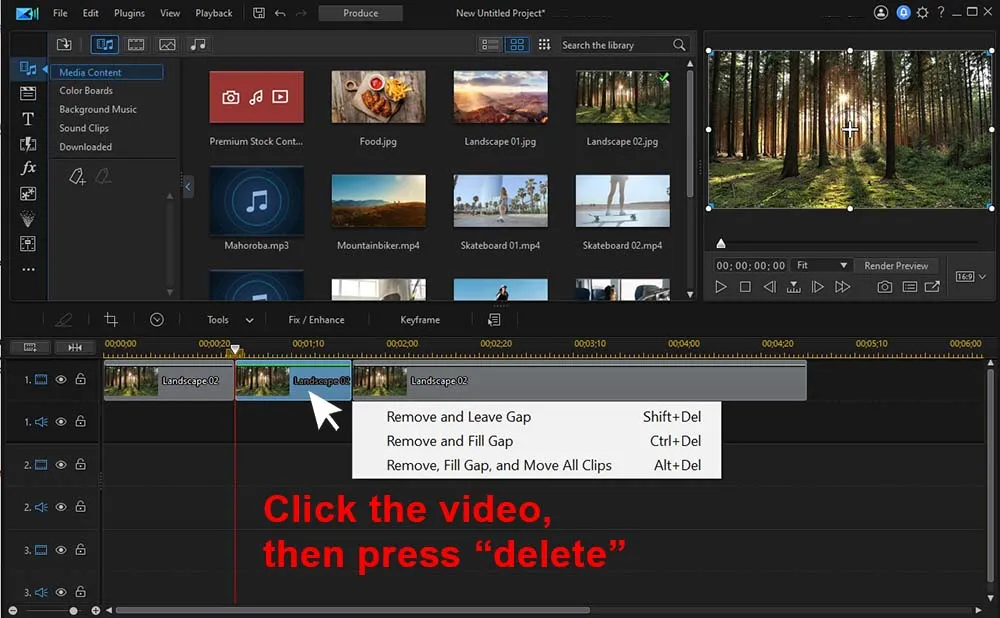1000x618 pixels.
Task: Click the capture/import media icon
Action: 63,44
